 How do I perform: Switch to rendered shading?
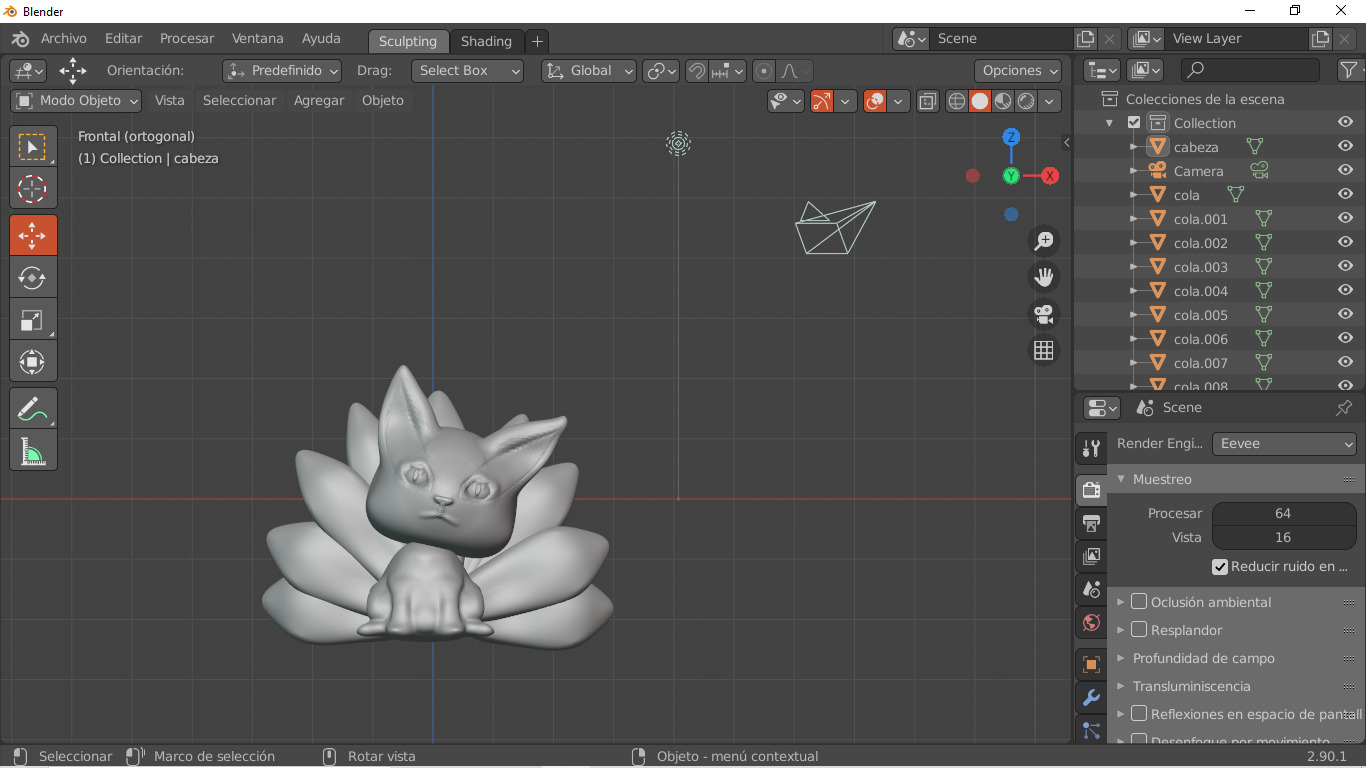point(1026,101)
